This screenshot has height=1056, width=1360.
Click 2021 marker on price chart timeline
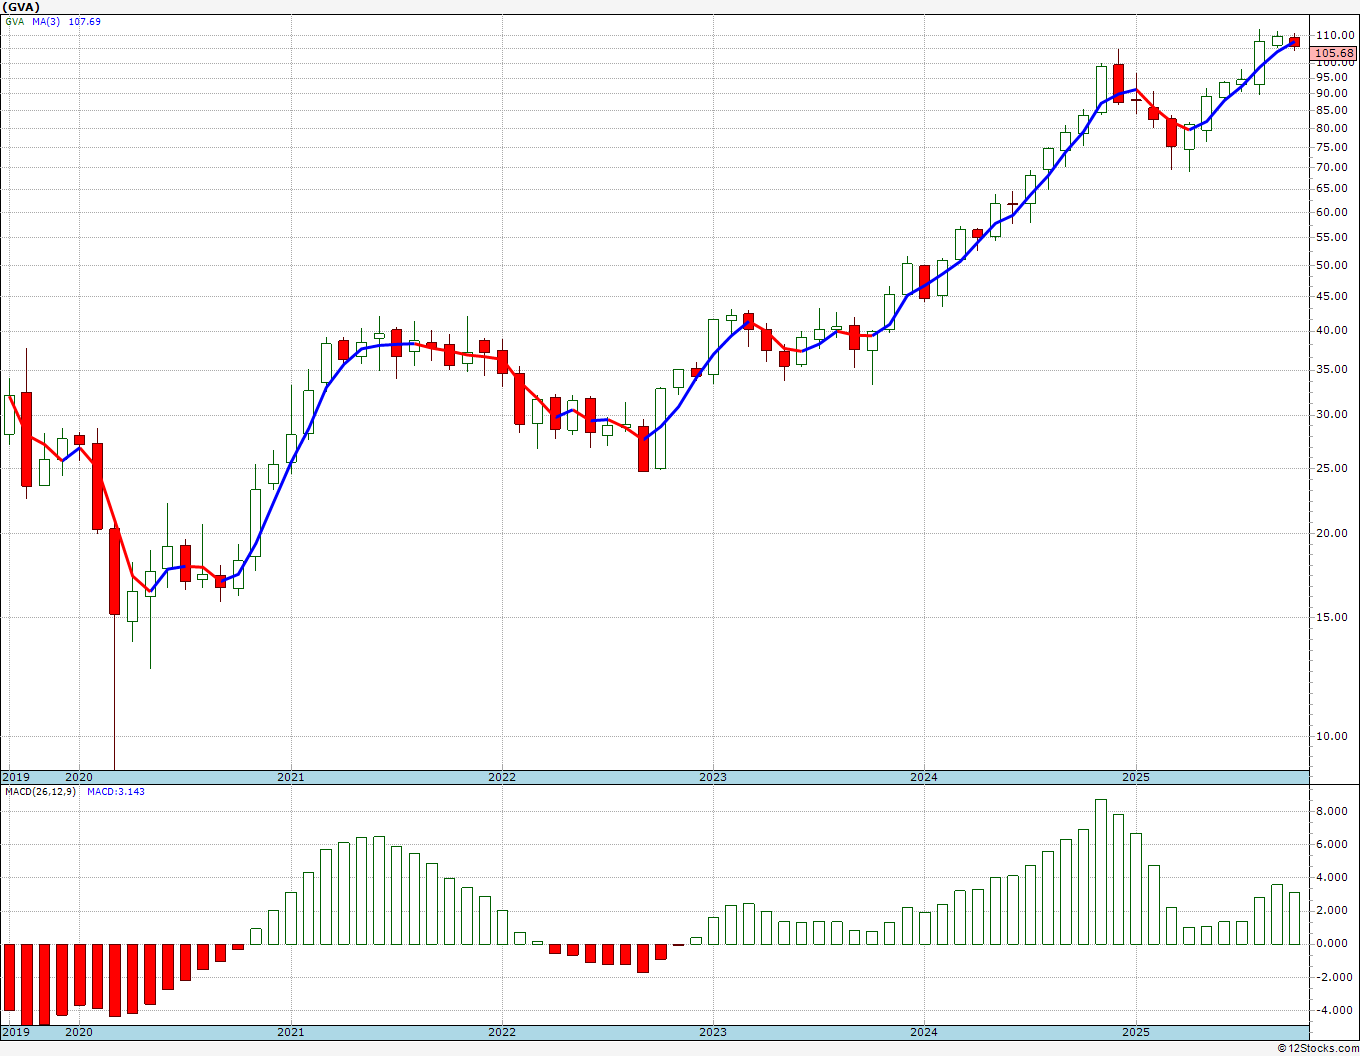tap(291, 777)
